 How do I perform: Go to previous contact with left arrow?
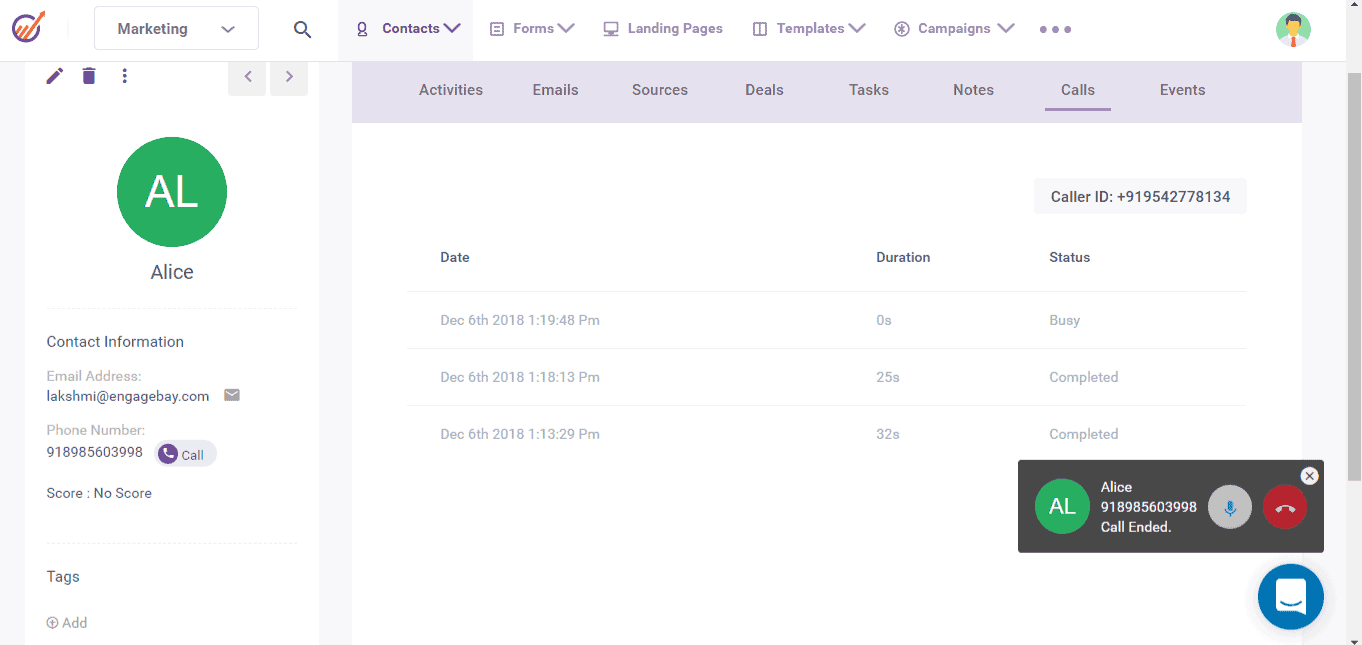coord(247,76)
